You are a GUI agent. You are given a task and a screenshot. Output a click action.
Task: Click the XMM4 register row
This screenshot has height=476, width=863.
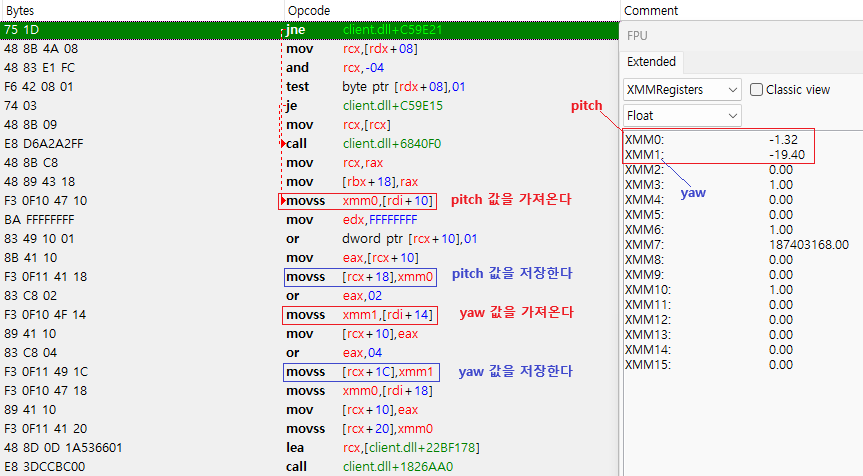point(709,200)
